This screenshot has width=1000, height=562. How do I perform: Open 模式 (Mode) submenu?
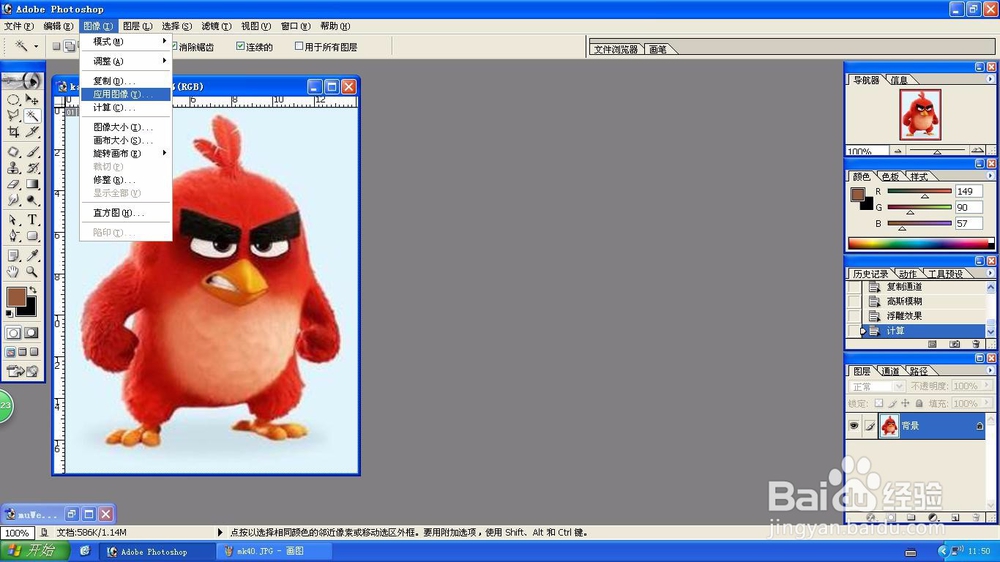point(126,41)
